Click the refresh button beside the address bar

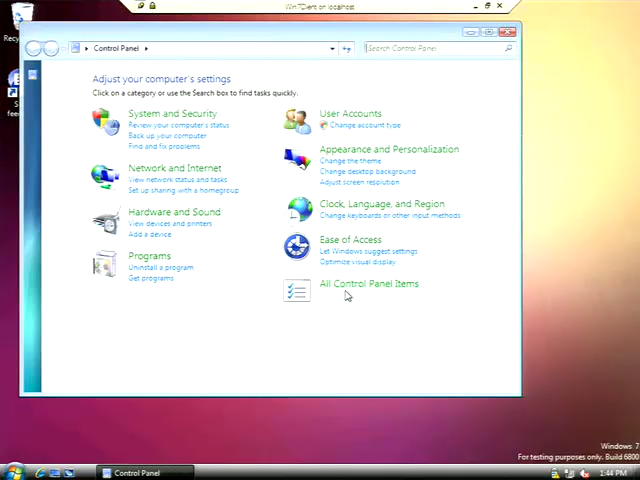pos(347,48)
